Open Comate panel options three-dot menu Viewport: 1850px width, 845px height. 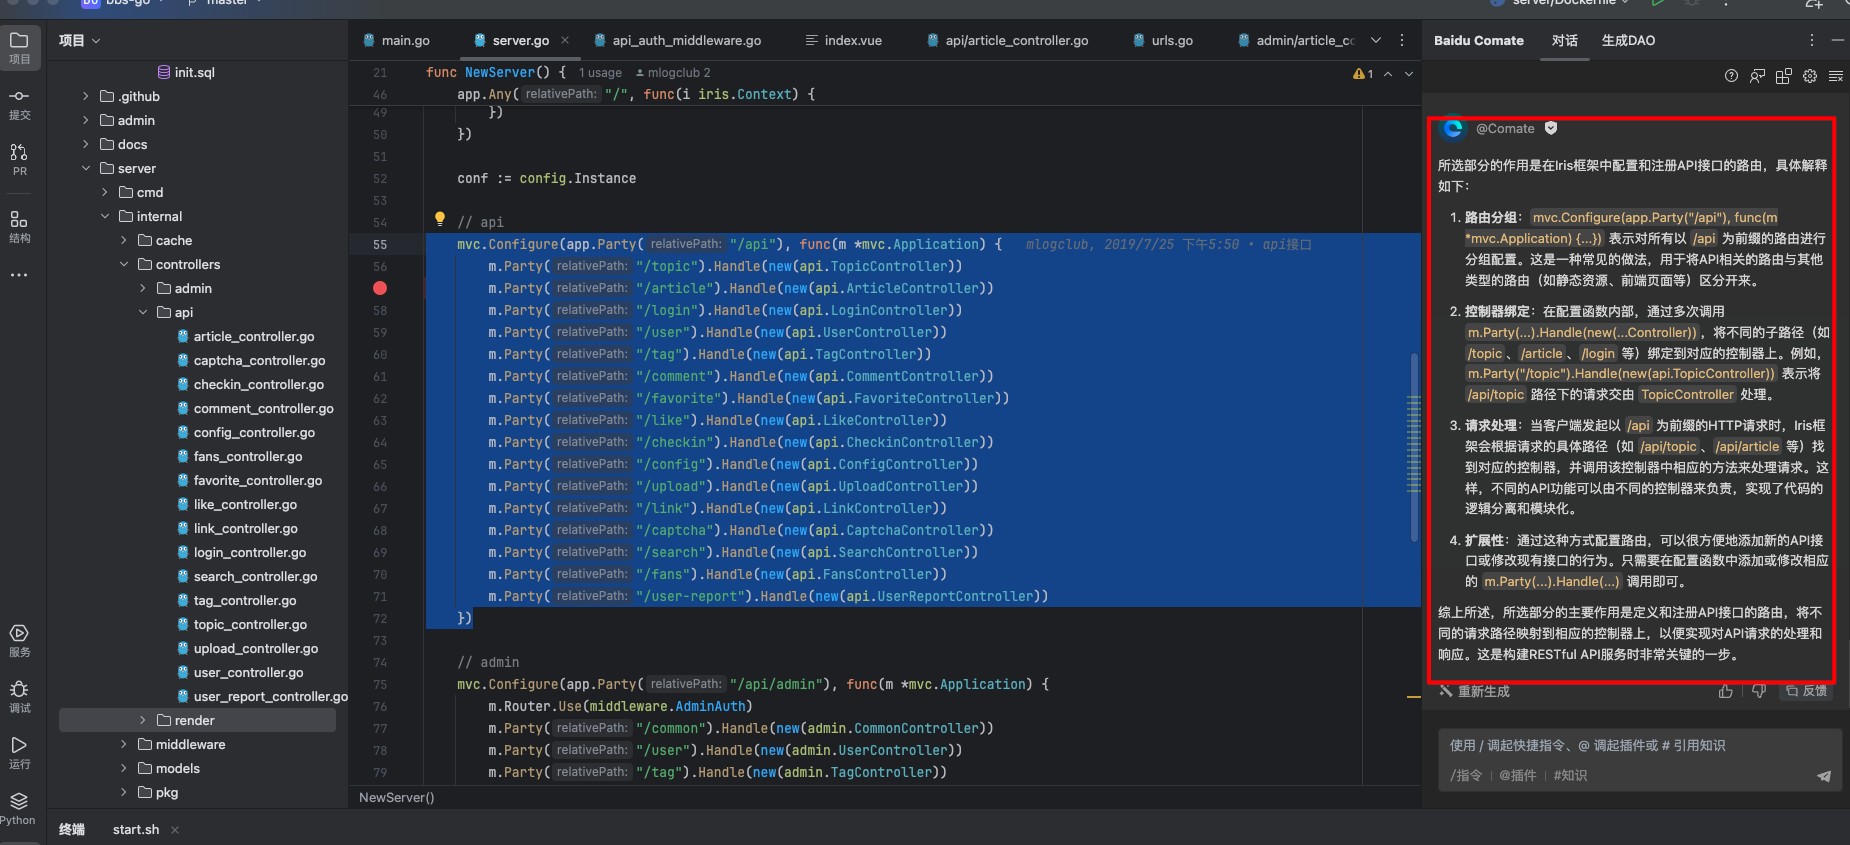coord(1811,40)
